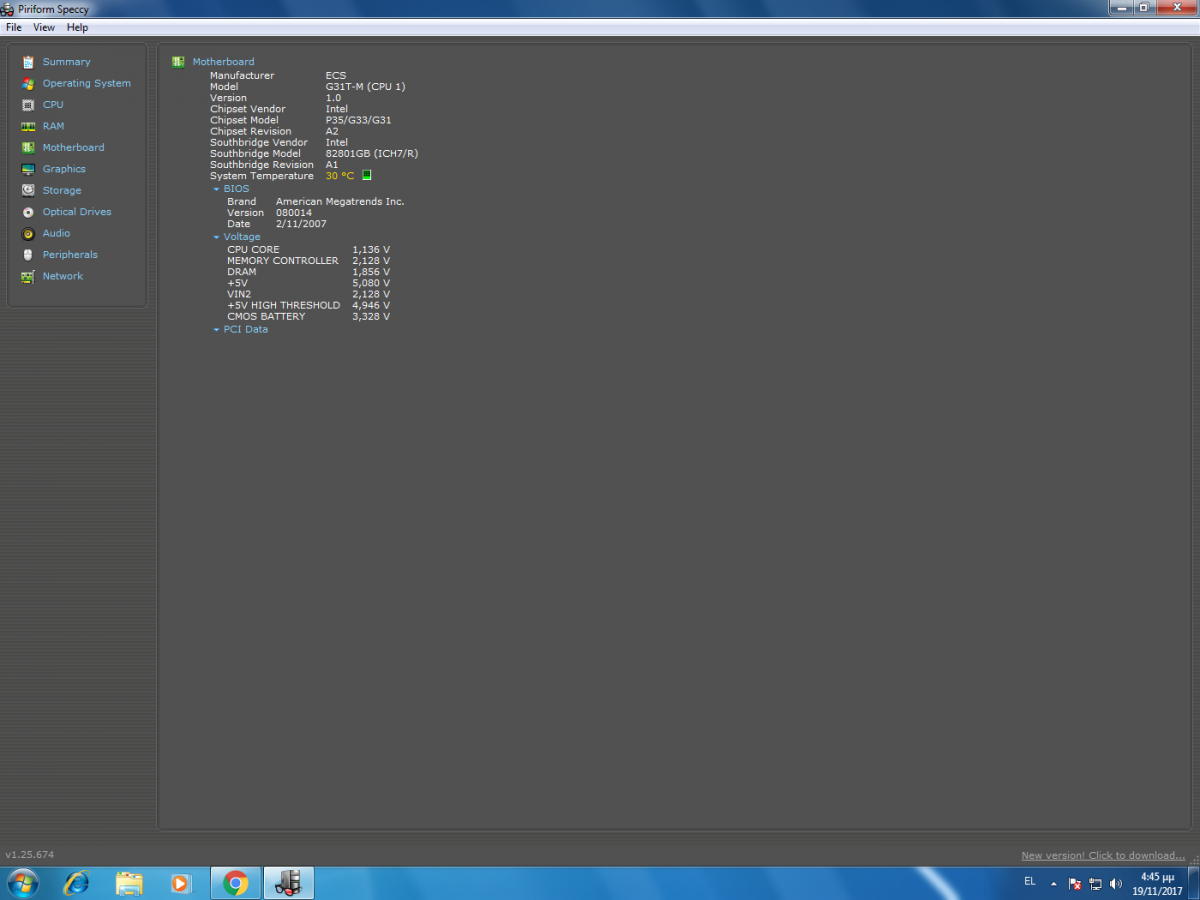The width and height of the screenshot is (1200, 900).
Task: Show hidden tray icons arrow
Action: pyautogui.click(x=1053, y=884)
